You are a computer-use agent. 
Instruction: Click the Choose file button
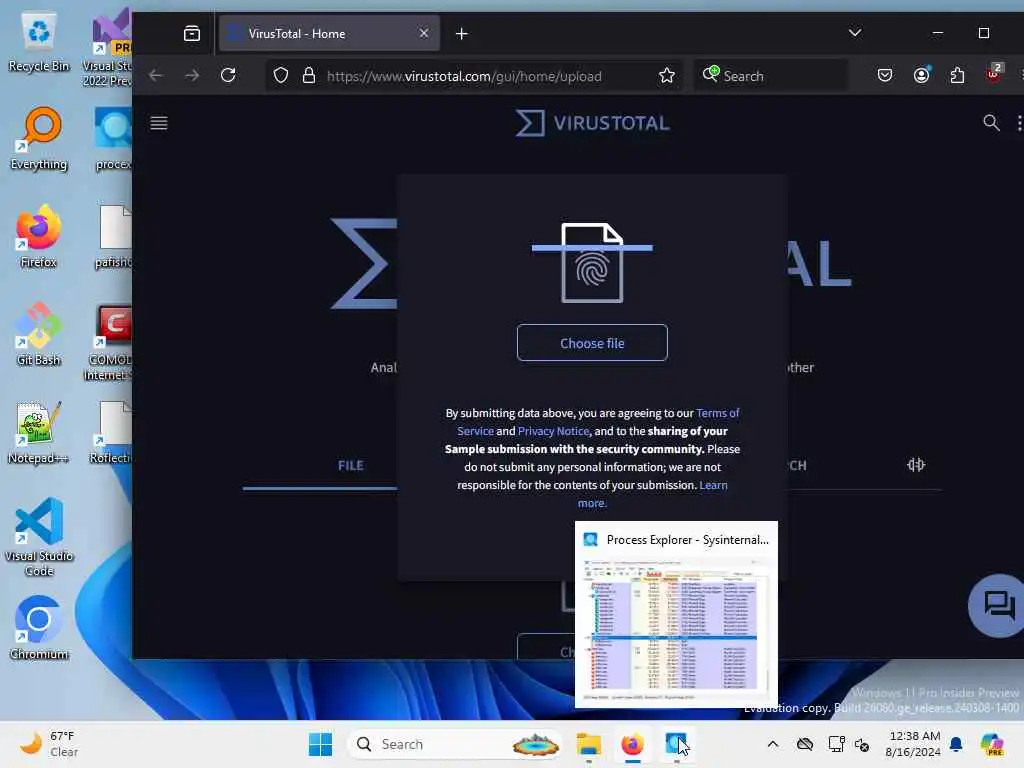pyautogui.click(x=592, y=343)
